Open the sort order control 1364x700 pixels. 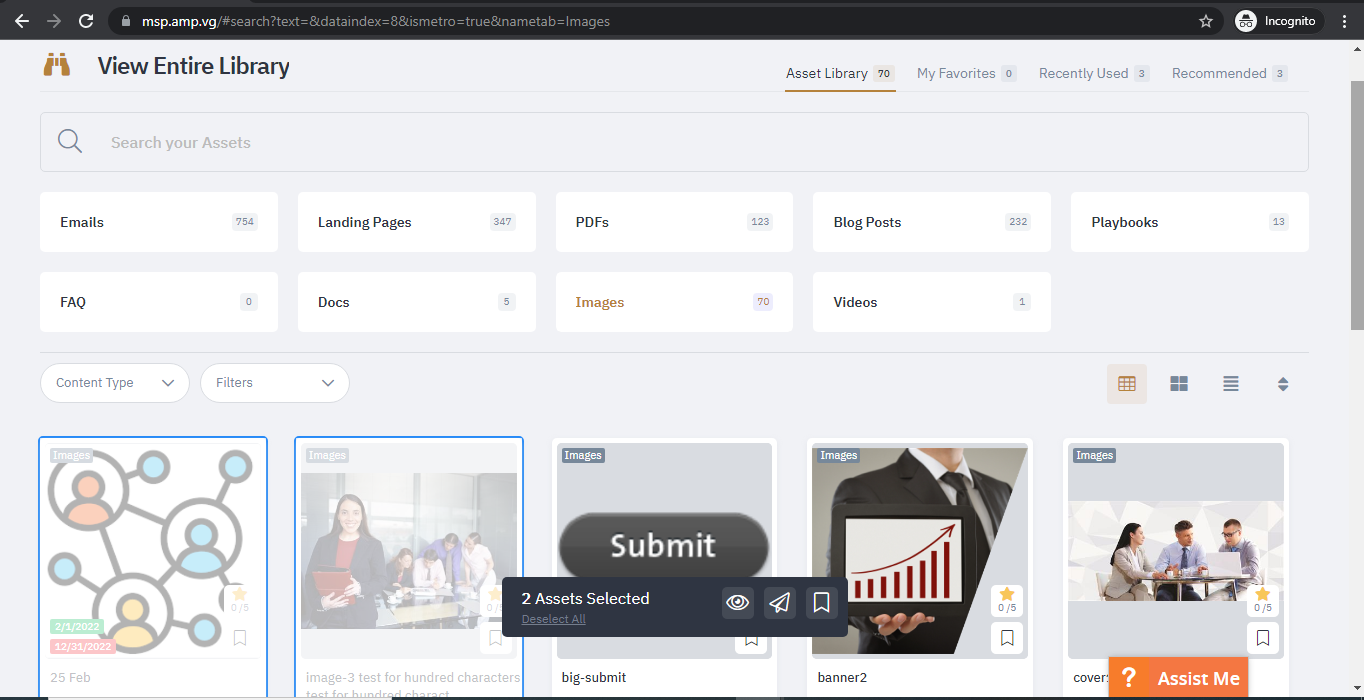pyautogui.click(x=1283, y=384)
